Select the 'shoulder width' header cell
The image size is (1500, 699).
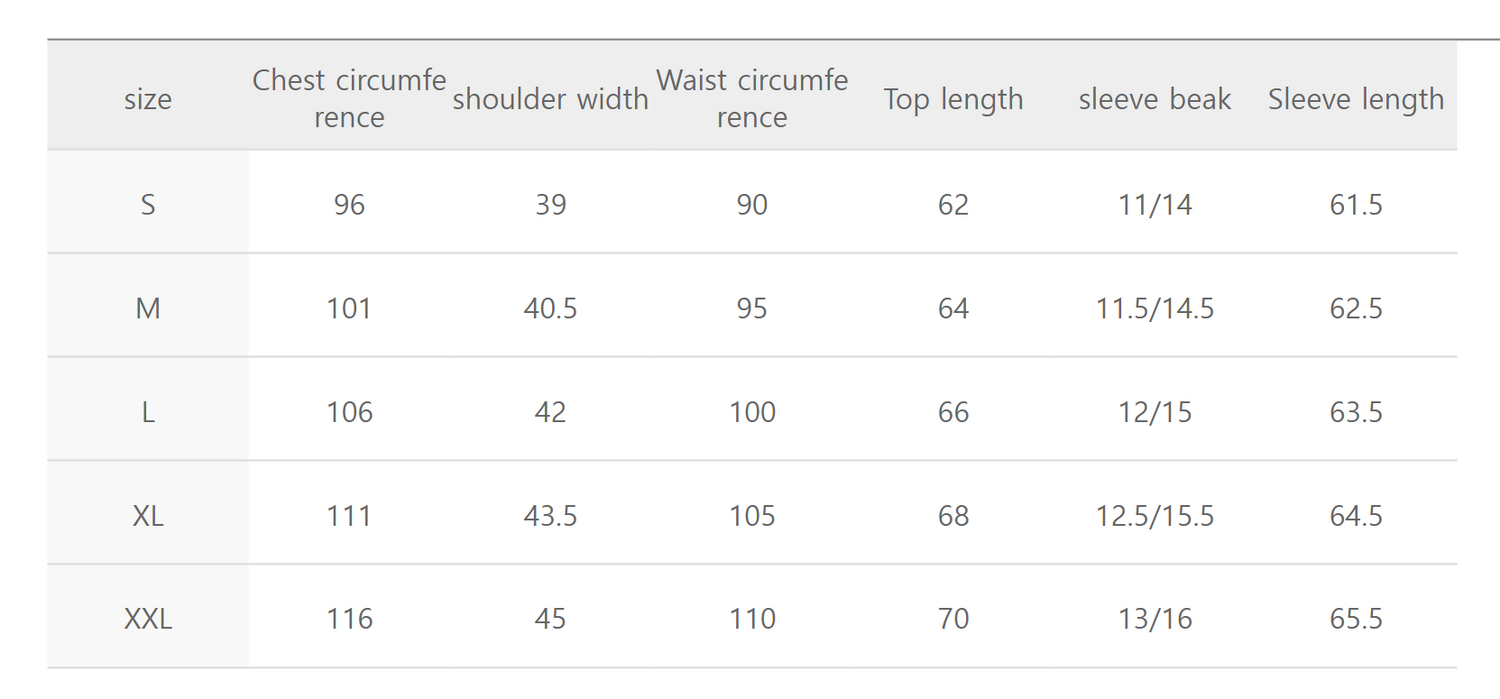coord(550,99)
